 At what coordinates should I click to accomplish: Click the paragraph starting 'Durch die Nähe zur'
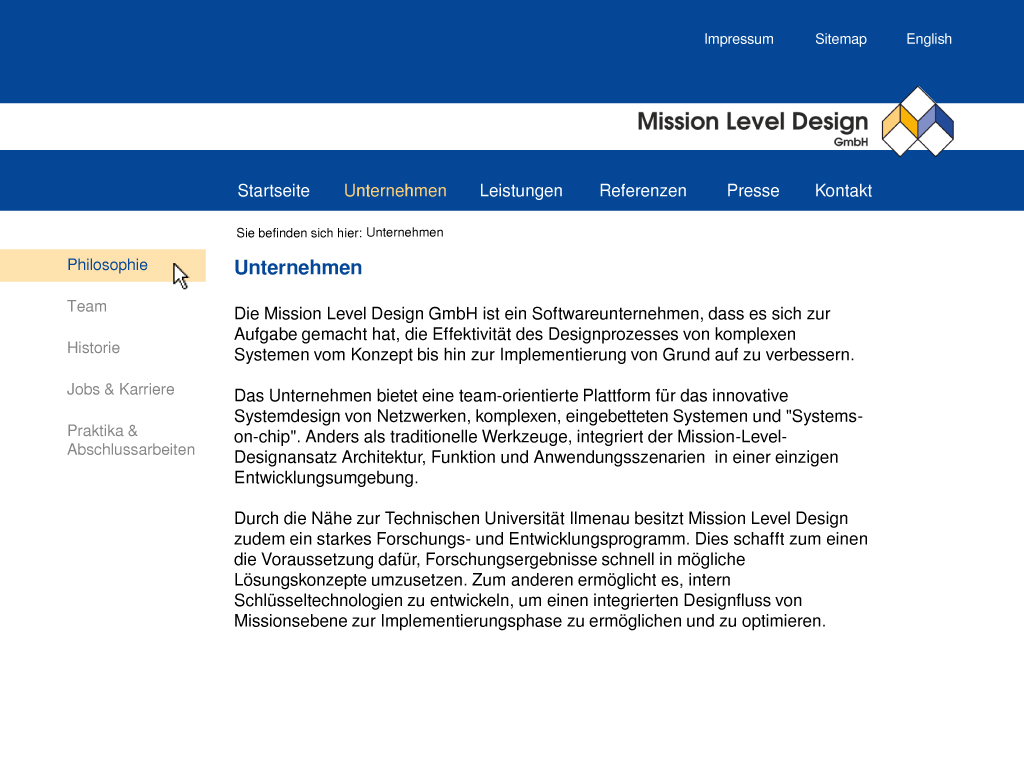[x=551, y=569]
